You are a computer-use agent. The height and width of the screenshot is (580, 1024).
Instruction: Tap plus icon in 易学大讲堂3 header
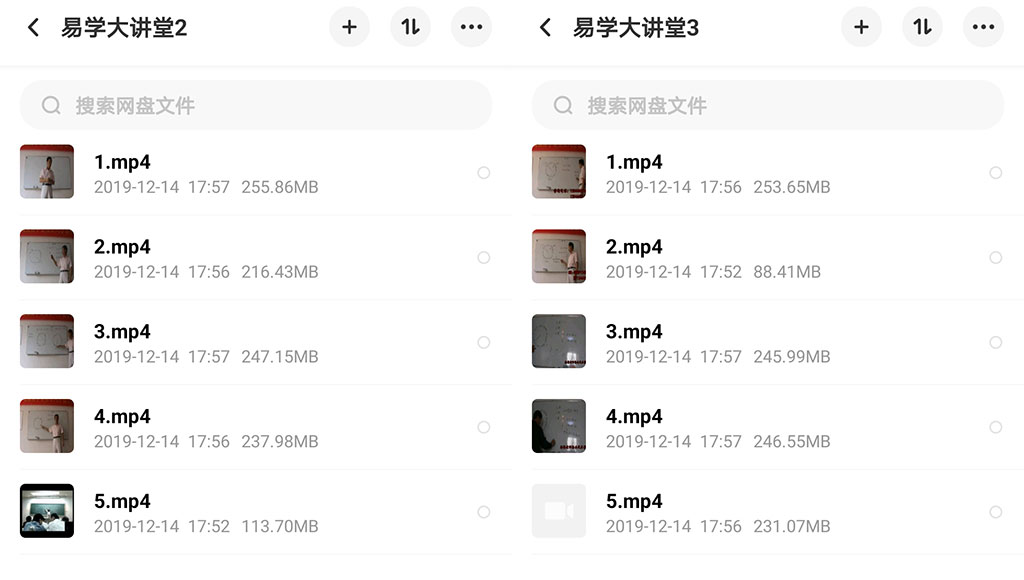(861, 27)
